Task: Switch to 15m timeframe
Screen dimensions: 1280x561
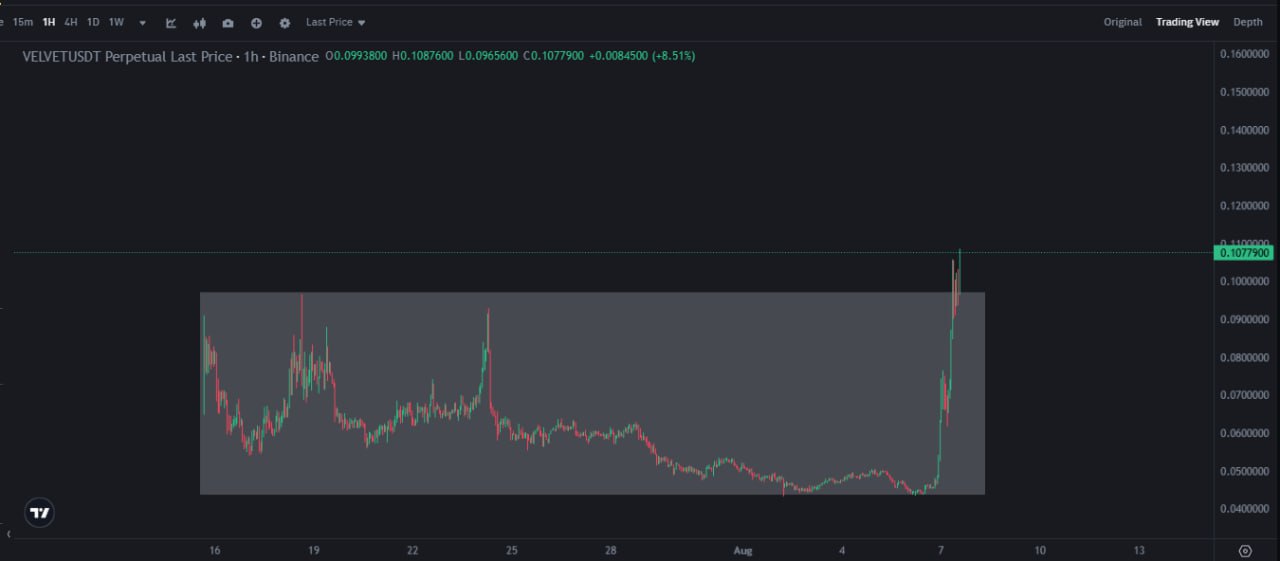Action: click(x=22, y=22)
